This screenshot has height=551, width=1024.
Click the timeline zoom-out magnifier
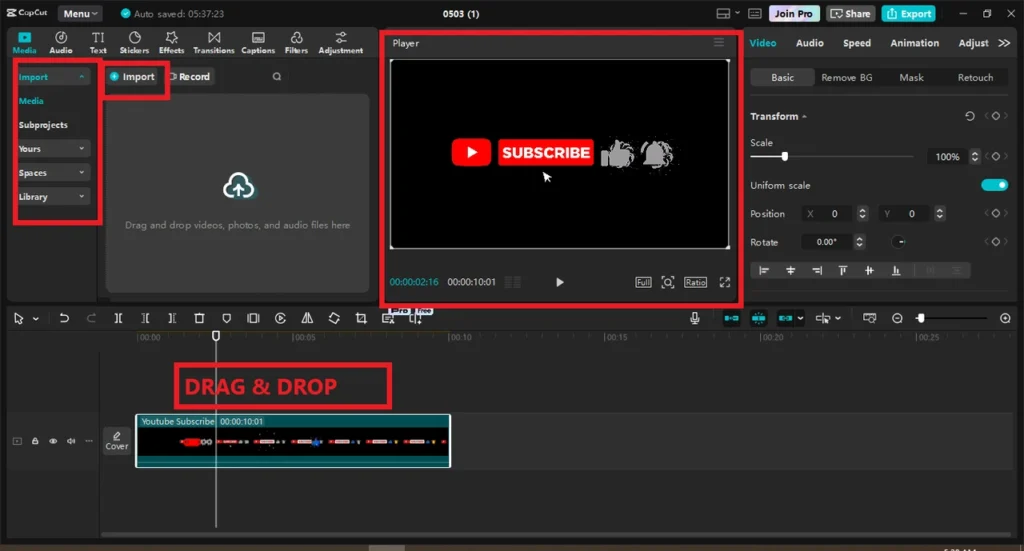pos(897,318)
